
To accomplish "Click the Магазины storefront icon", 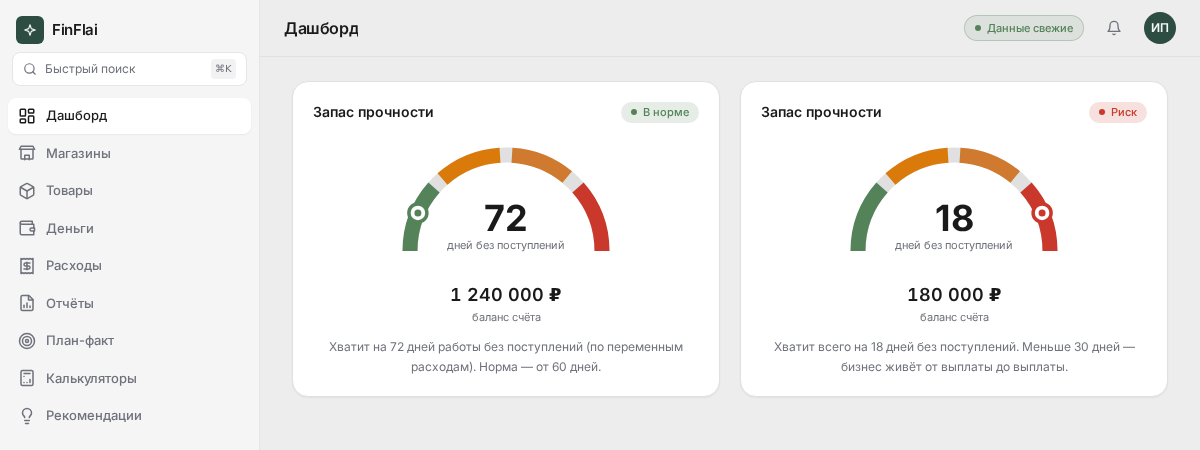I will pos(27,153).
